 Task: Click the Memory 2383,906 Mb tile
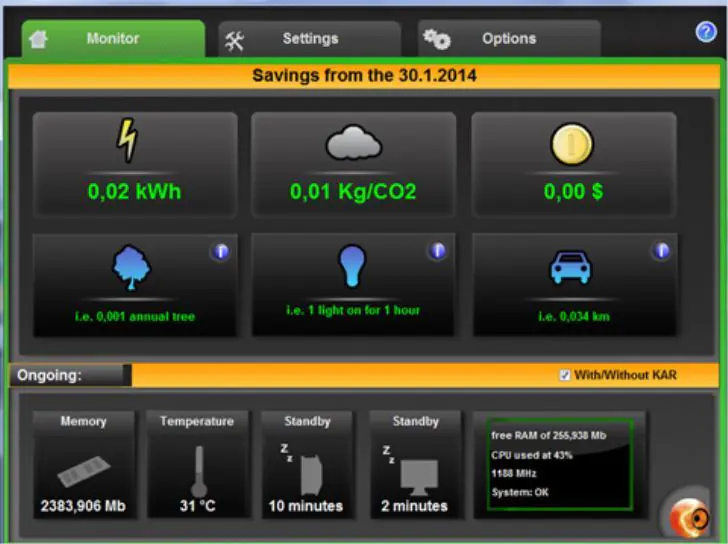[83, 465]
